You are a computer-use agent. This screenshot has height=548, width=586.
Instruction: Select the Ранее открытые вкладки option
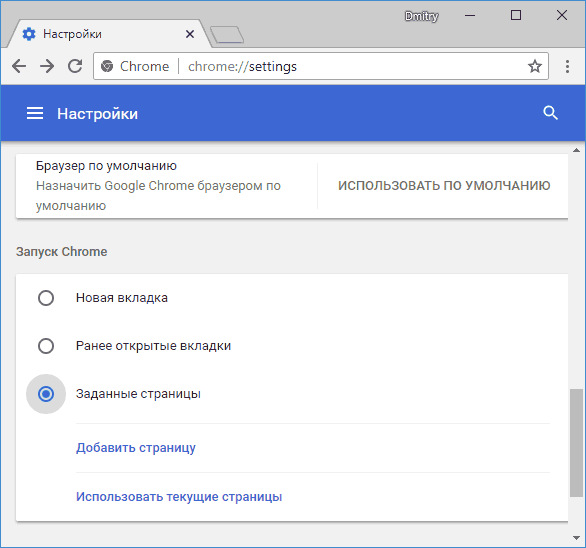(x=46, y=346)
